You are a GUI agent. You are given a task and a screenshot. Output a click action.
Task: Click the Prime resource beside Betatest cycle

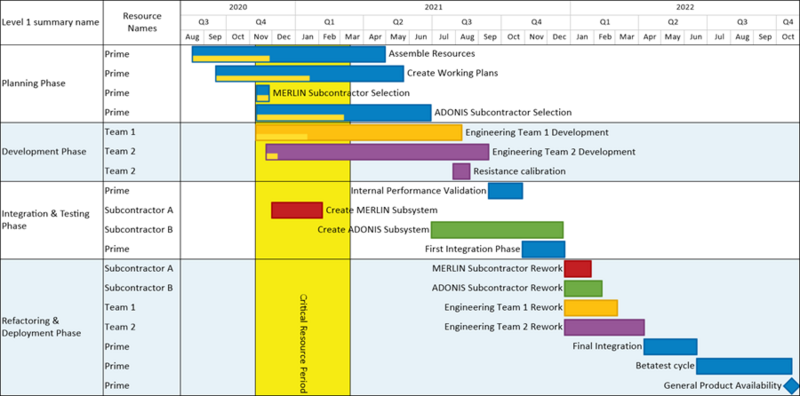pyautogui.click(x=117, y=366)
